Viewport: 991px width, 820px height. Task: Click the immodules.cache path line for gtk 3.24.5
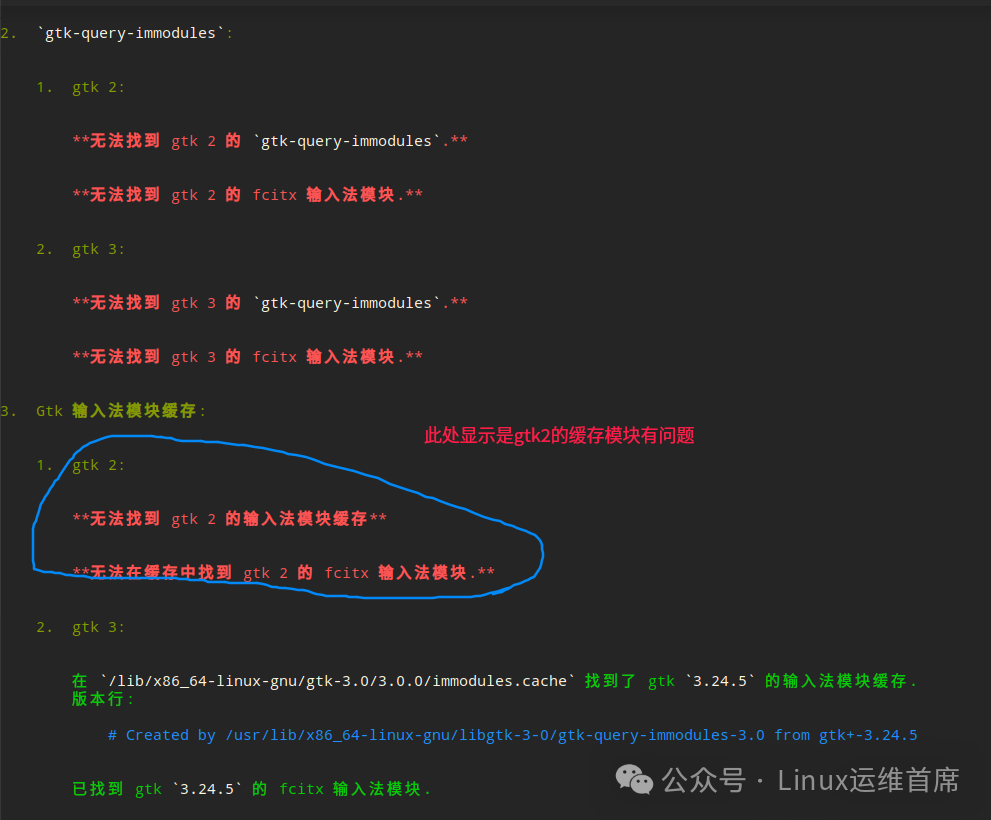[x=494, y=680]
